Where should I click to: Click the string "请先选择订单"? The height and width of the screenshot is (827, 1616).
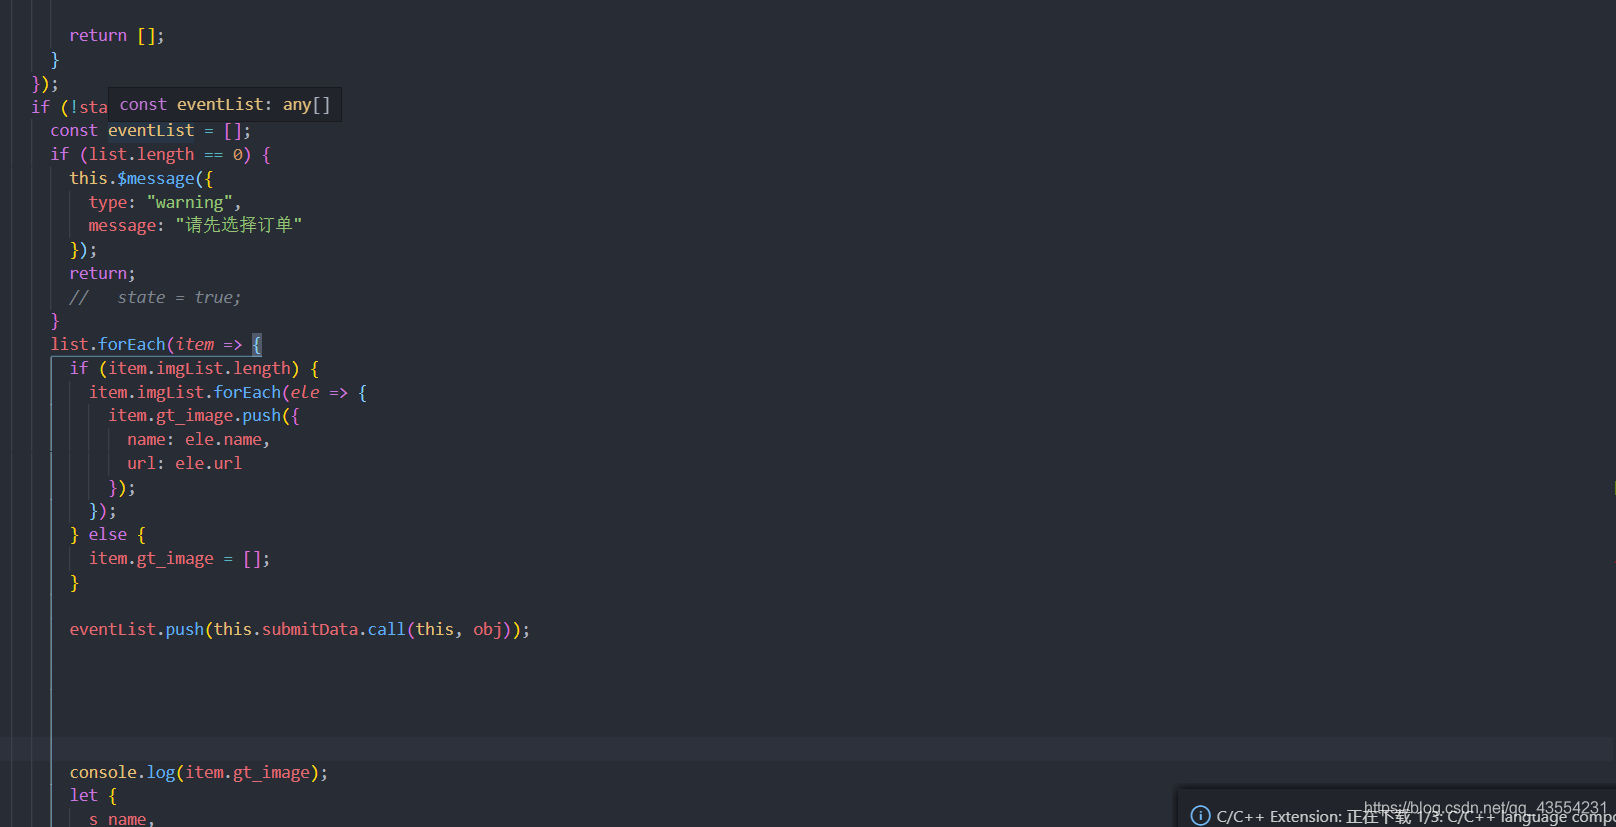coord(239,225)
